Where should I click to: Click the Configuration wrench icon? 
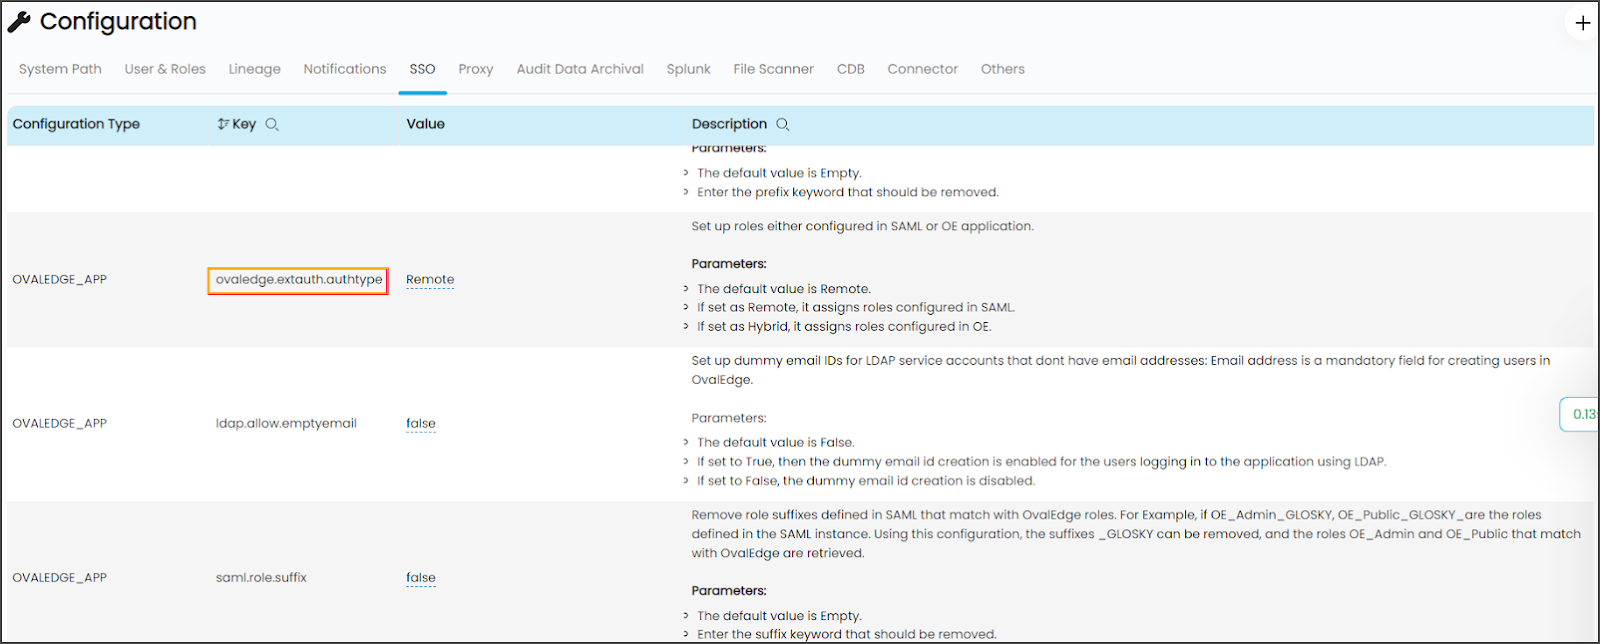tap(19, 22)
